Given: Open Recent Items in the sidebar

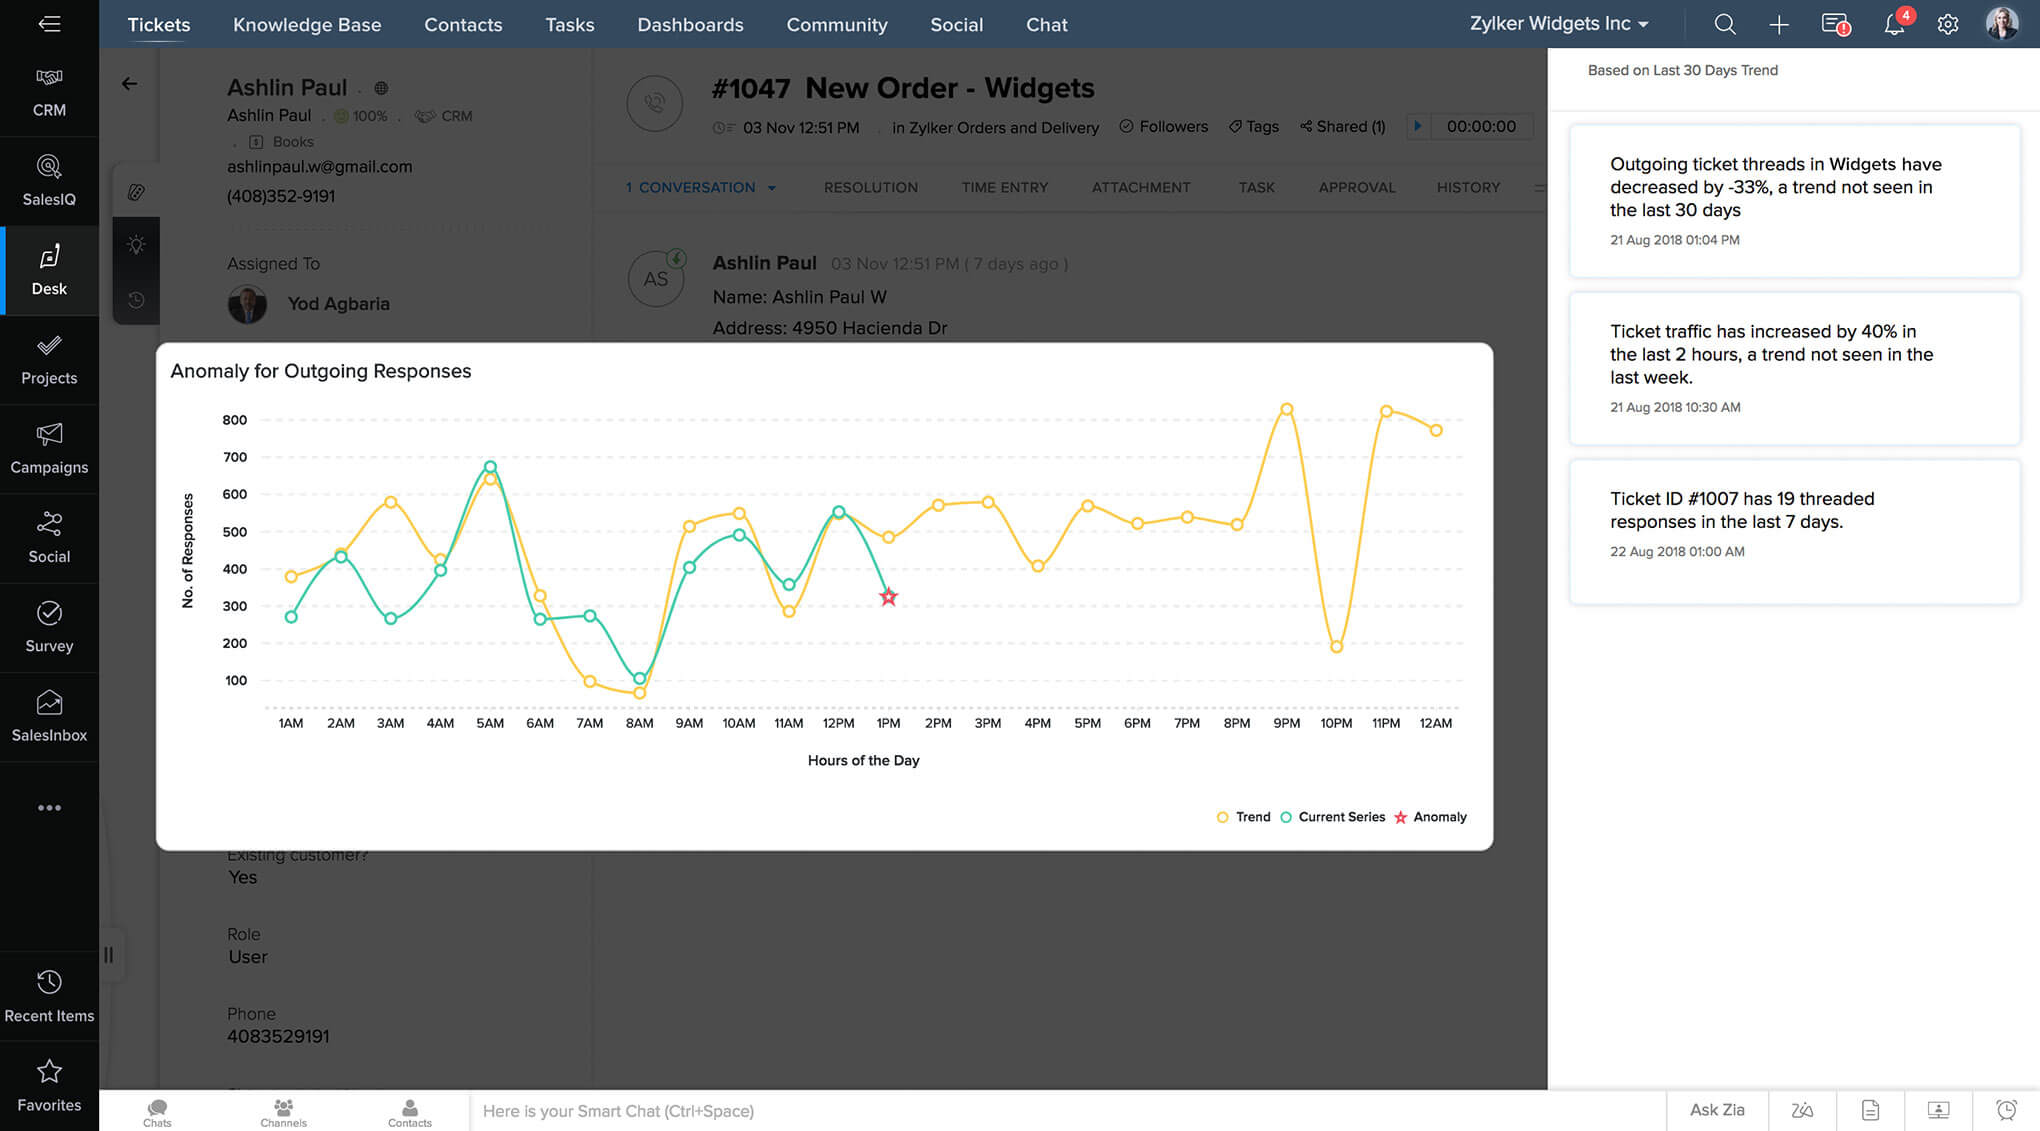Looking at the screenshot, I should click(49, 994).
